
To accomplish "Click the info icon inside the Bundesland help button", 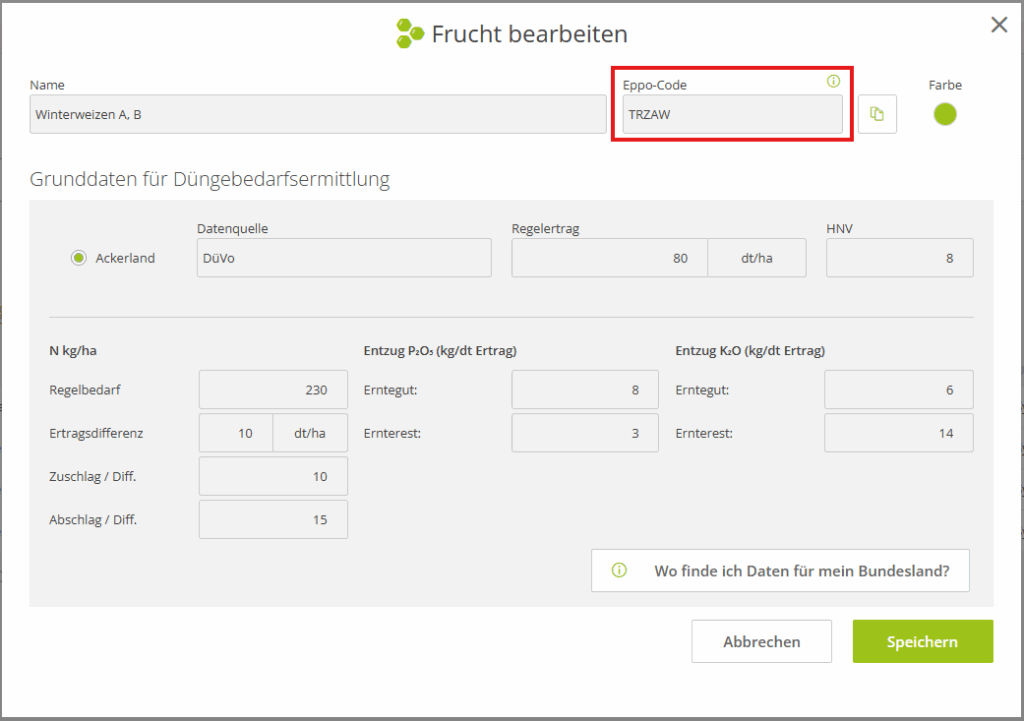I will (x=619, y=570).
